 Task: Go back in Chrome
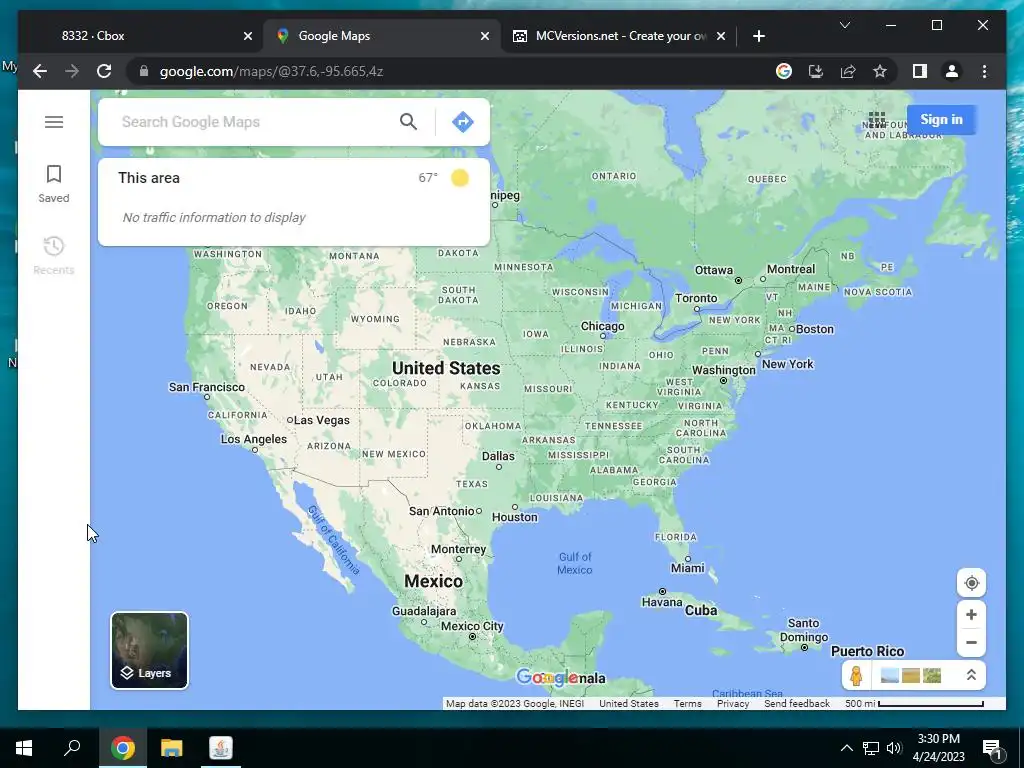pos(40,71)
